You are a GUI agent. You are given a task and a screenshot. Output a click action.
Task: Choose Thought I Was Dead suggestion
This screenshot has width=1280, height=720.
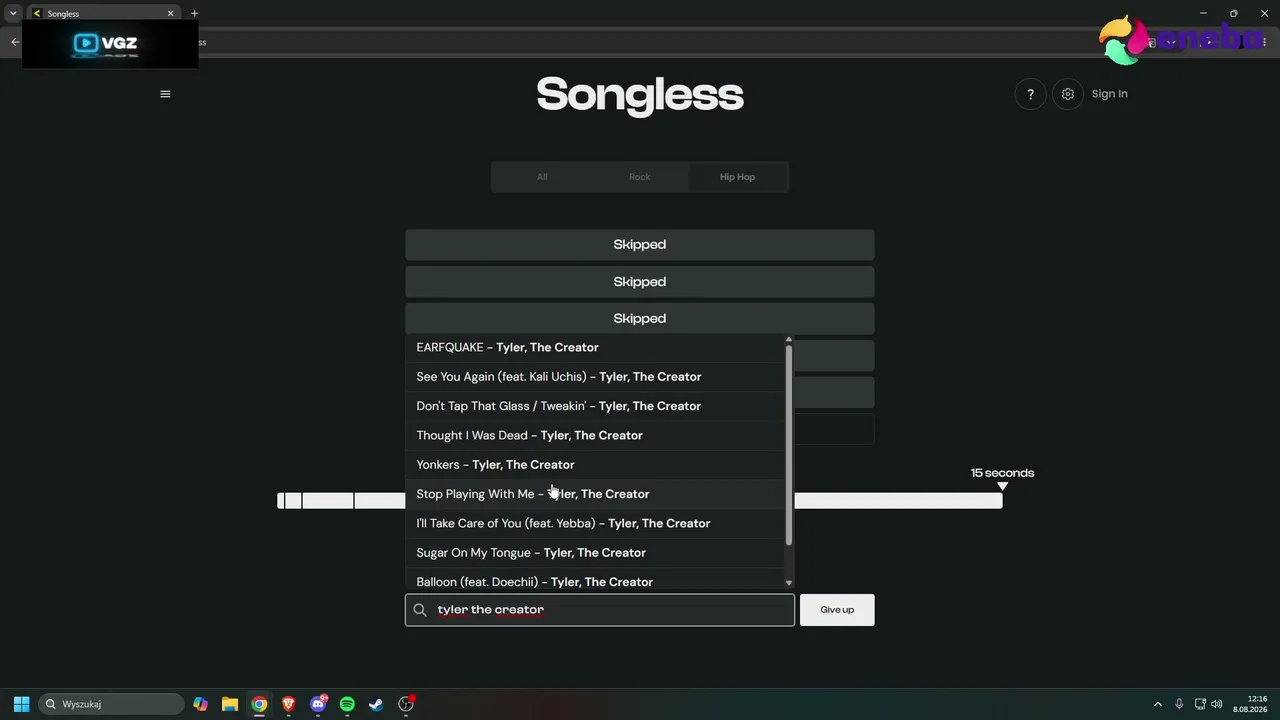(x=596, y=435)
